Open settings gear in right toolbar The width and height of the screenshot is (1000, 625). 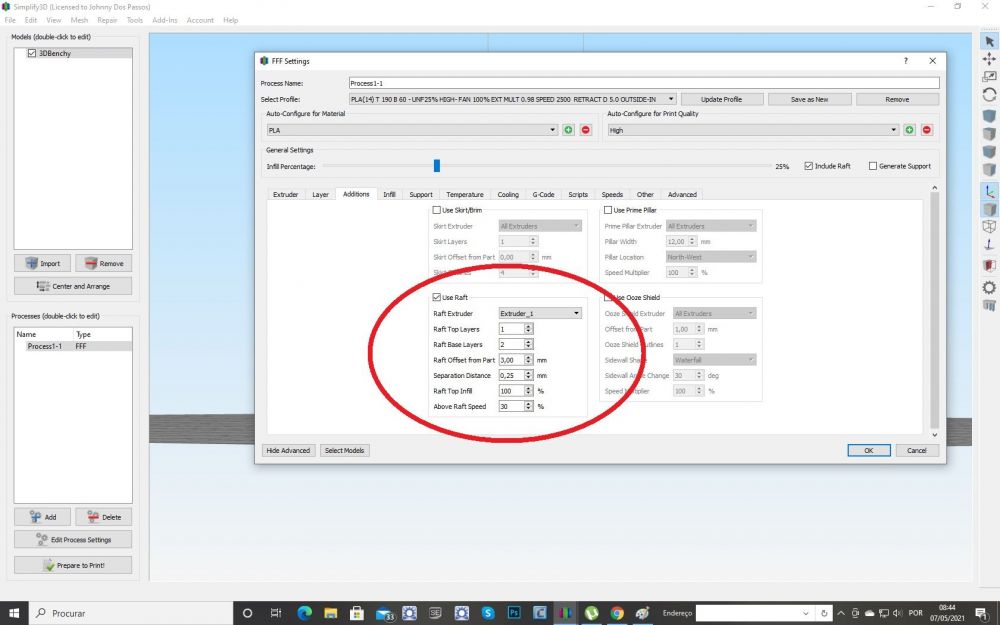[989, 288]
